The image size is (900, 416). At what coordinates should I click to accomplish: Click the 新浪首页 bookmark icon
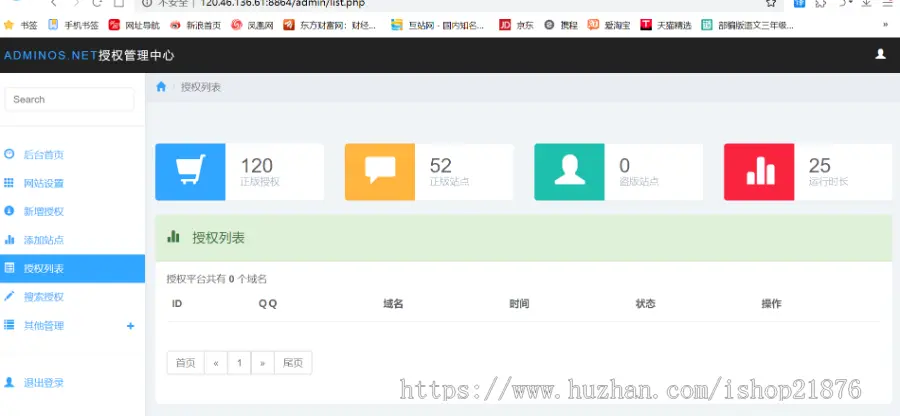coord(175,25)
